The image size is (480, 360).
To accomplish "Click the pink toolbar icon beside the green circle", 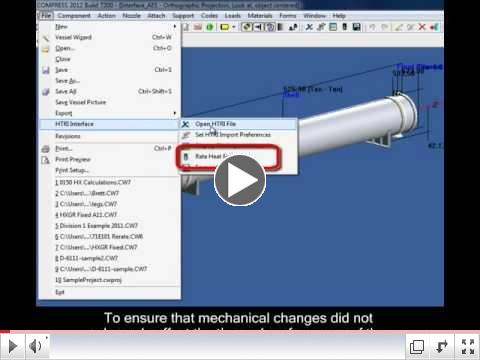I will (x=198, y=27).
